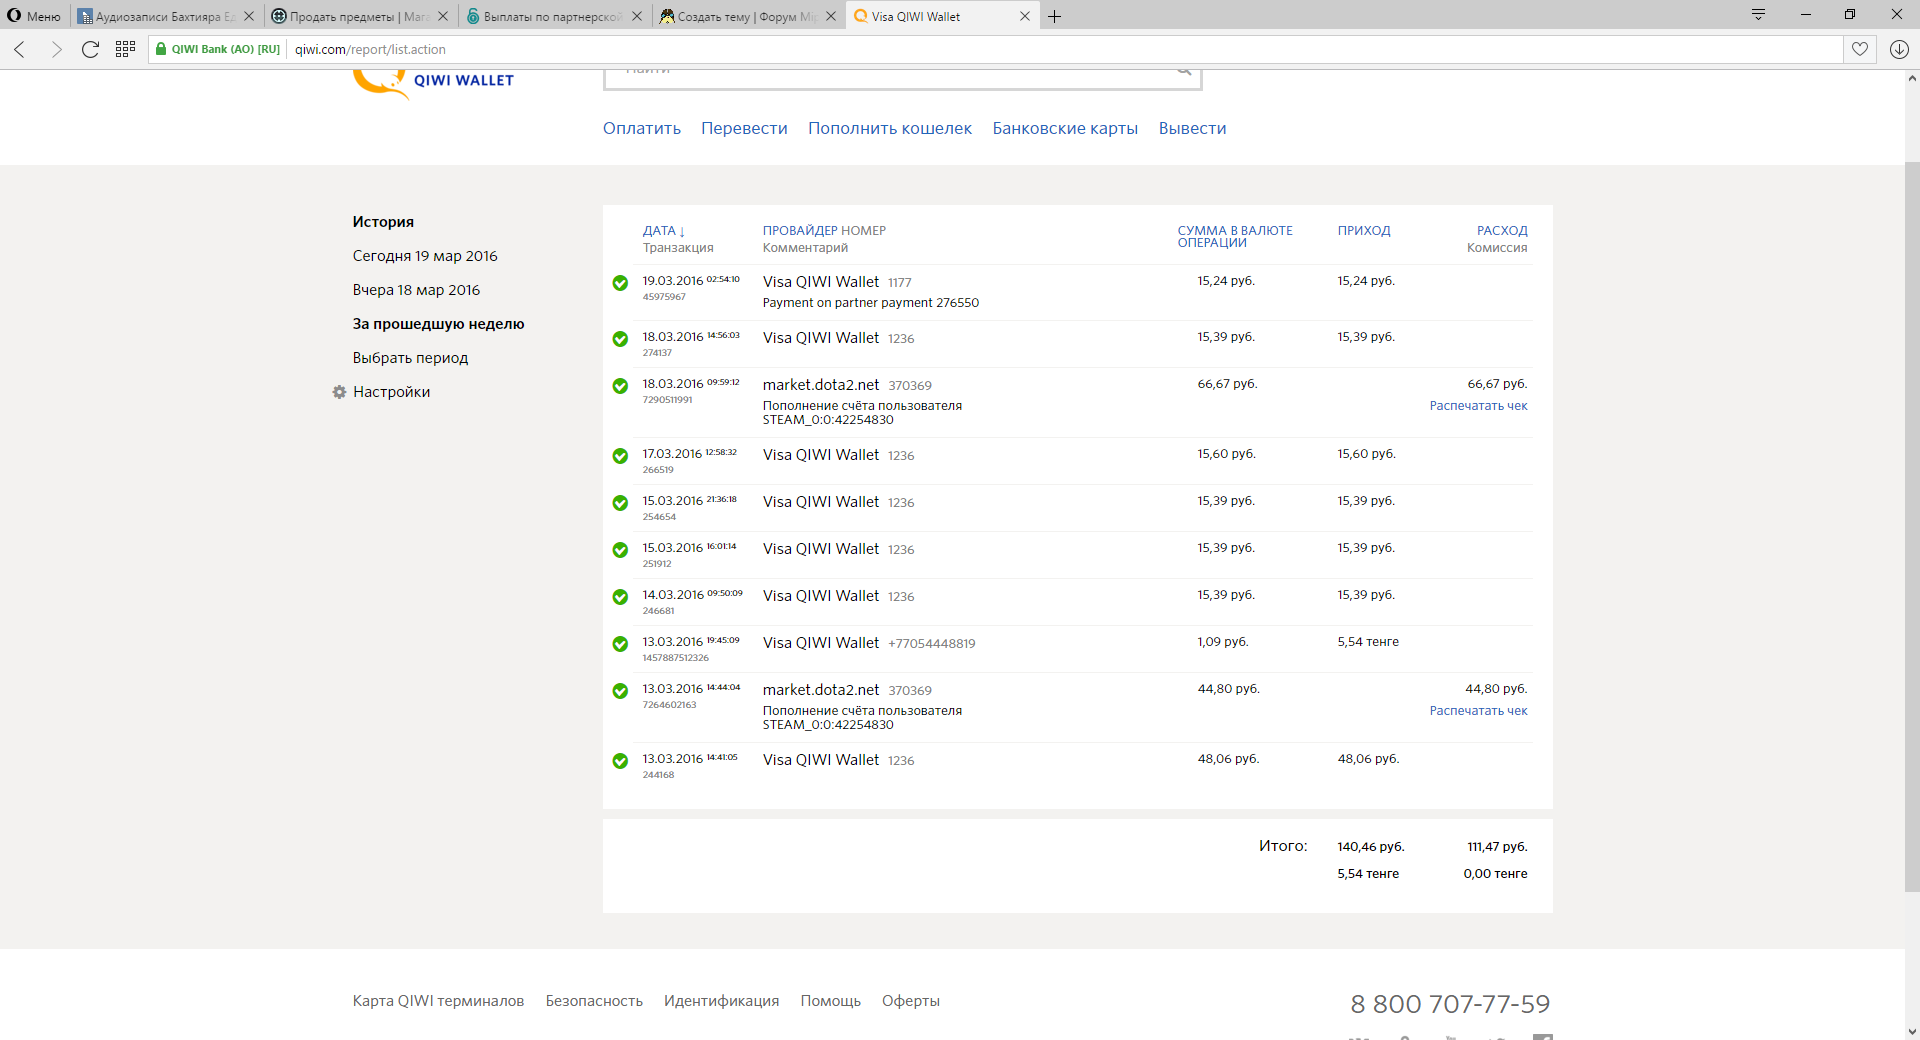Close the Выплаты по партнерской tab
1920x1040 pixels.
coord(637,16)
